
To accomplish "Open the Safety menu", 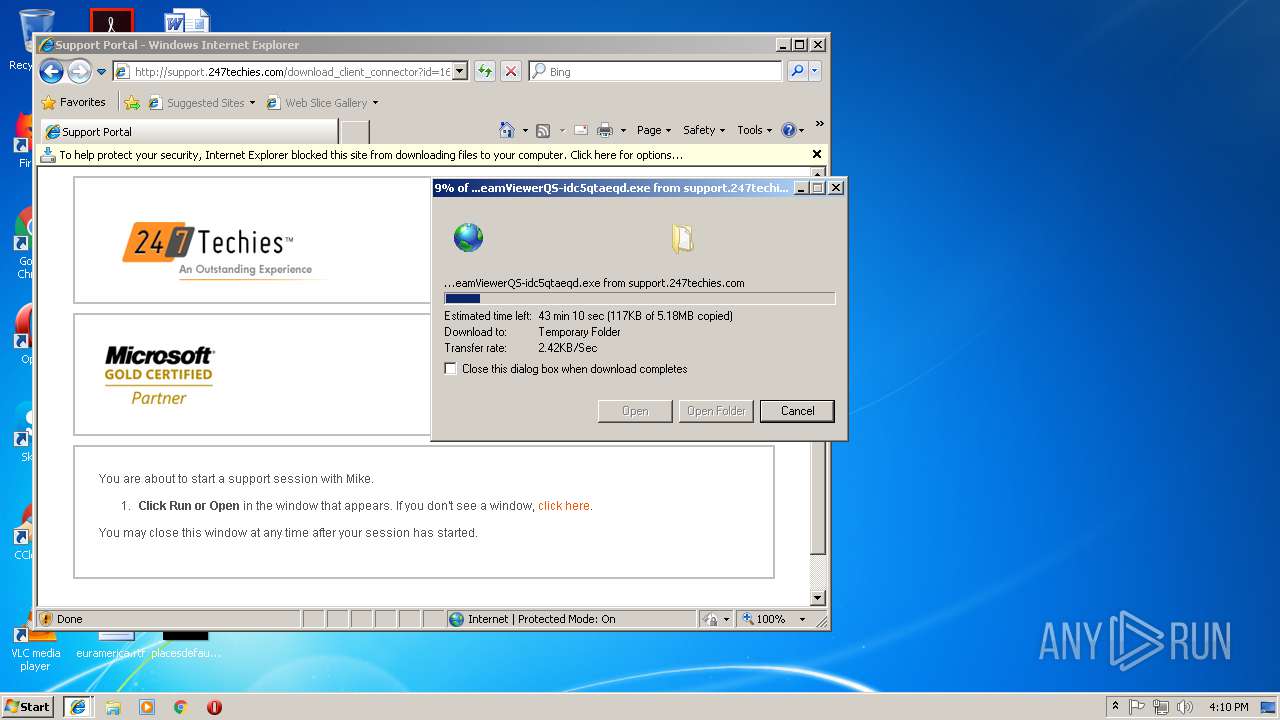I will 704,130.
